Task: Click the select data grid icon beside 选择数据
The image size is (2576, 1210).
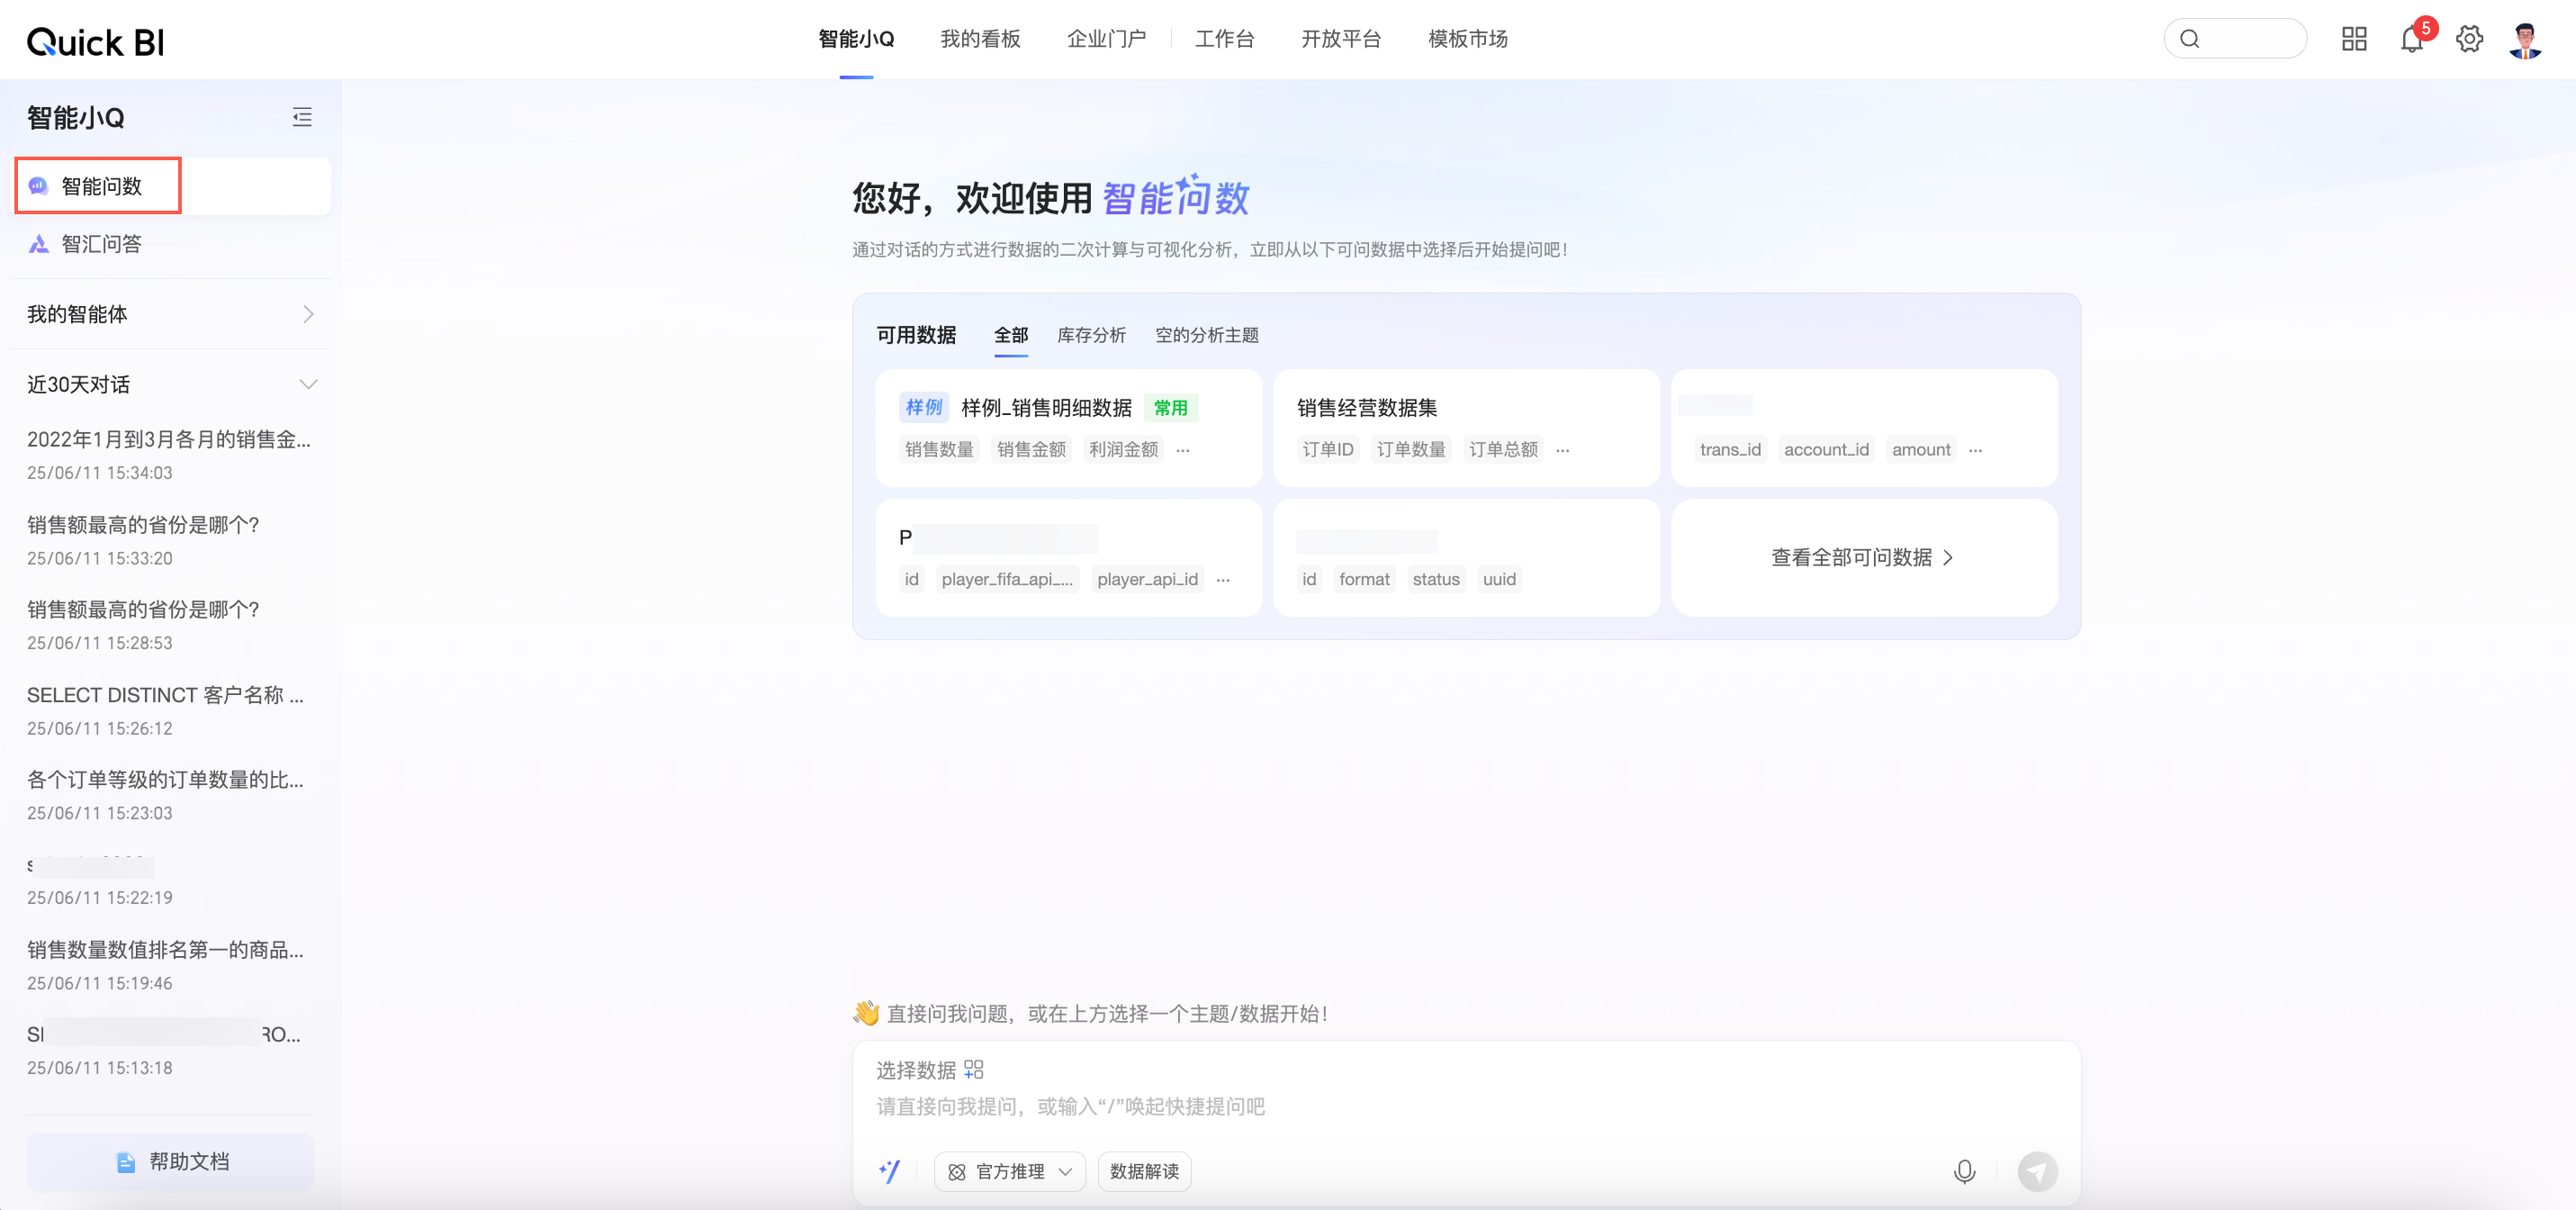Action: pyautogui.click(x=974, y=1070)
